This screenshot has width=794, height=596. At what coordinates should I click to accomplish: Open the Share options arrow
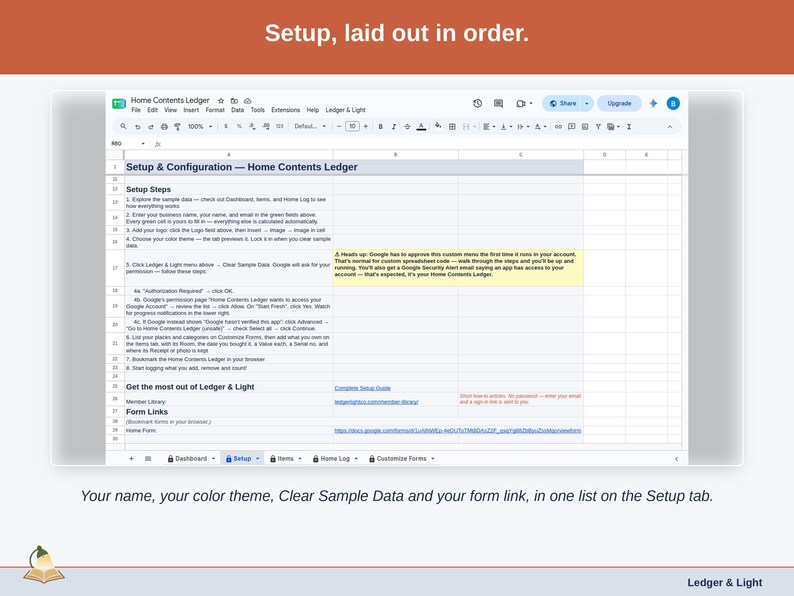pos(587,103)
